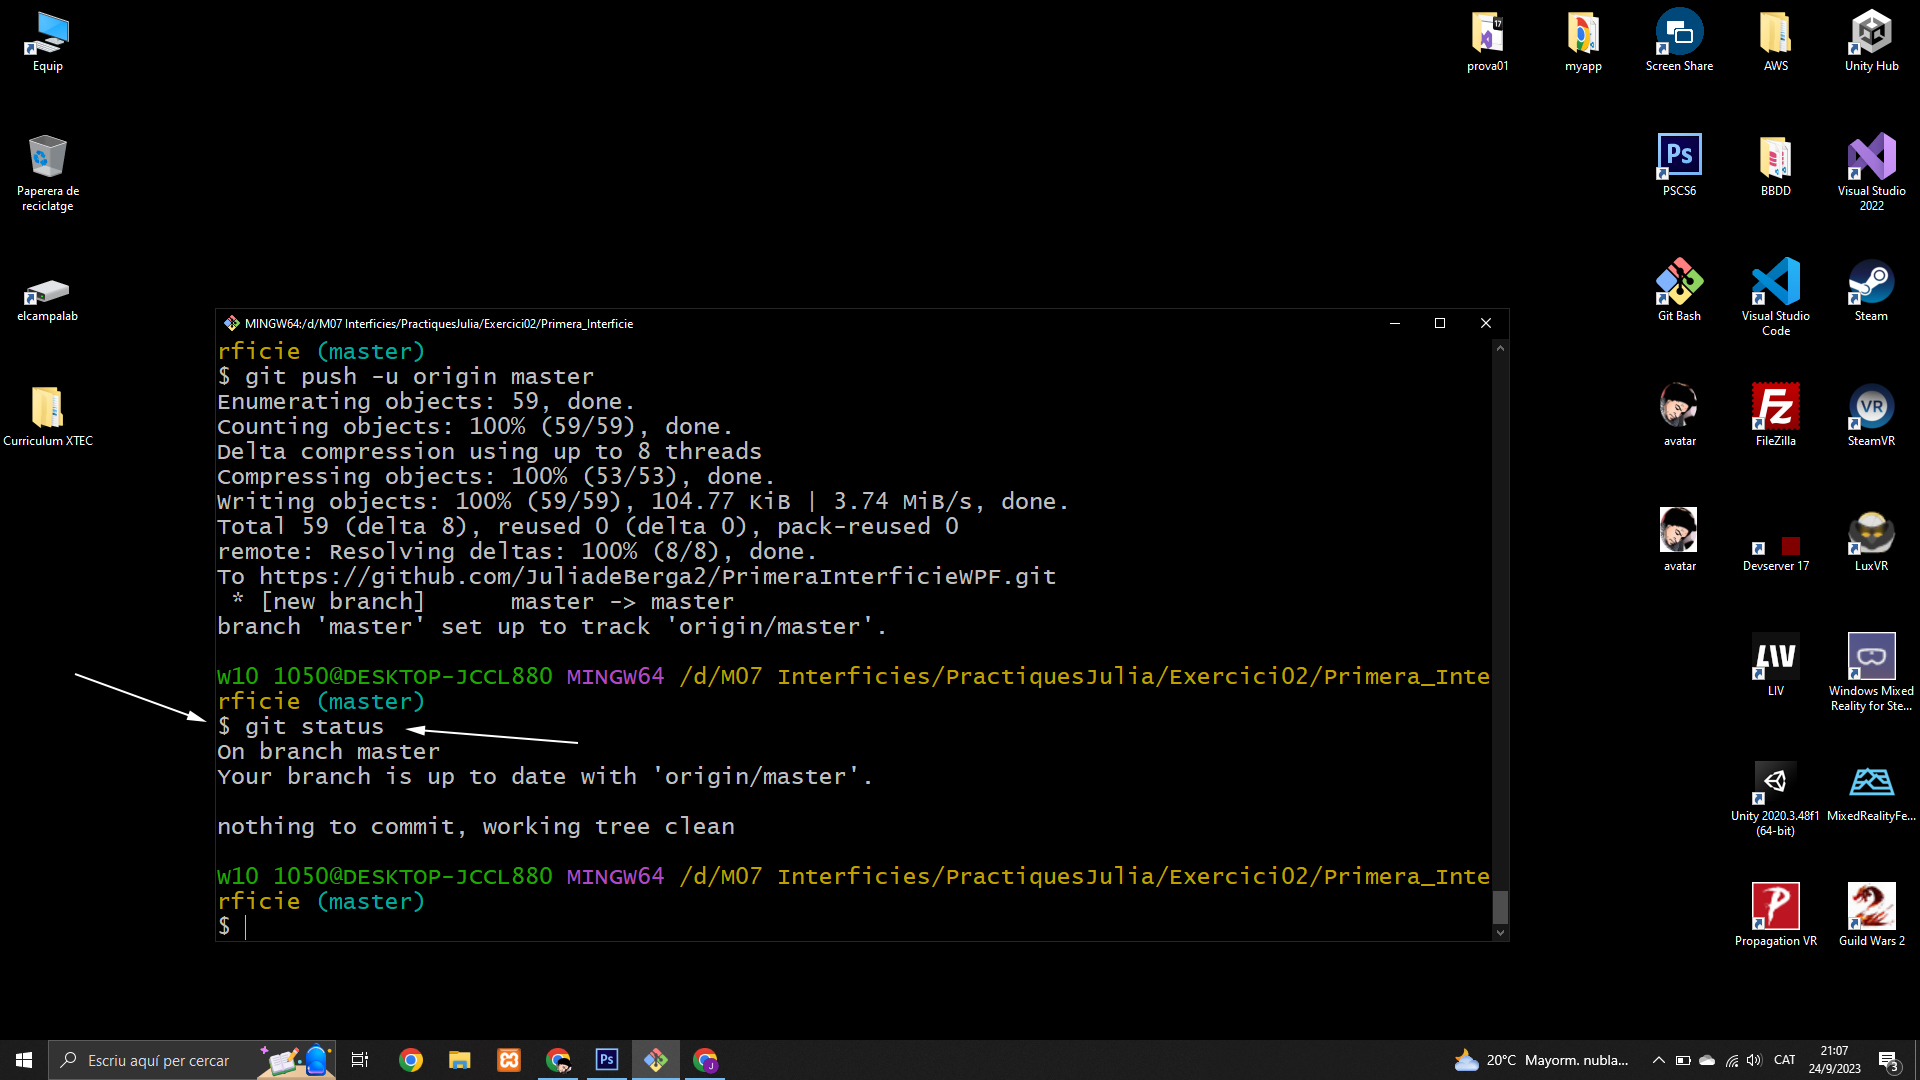Click the Git Bash title bar icon menu

pos(232,323)
